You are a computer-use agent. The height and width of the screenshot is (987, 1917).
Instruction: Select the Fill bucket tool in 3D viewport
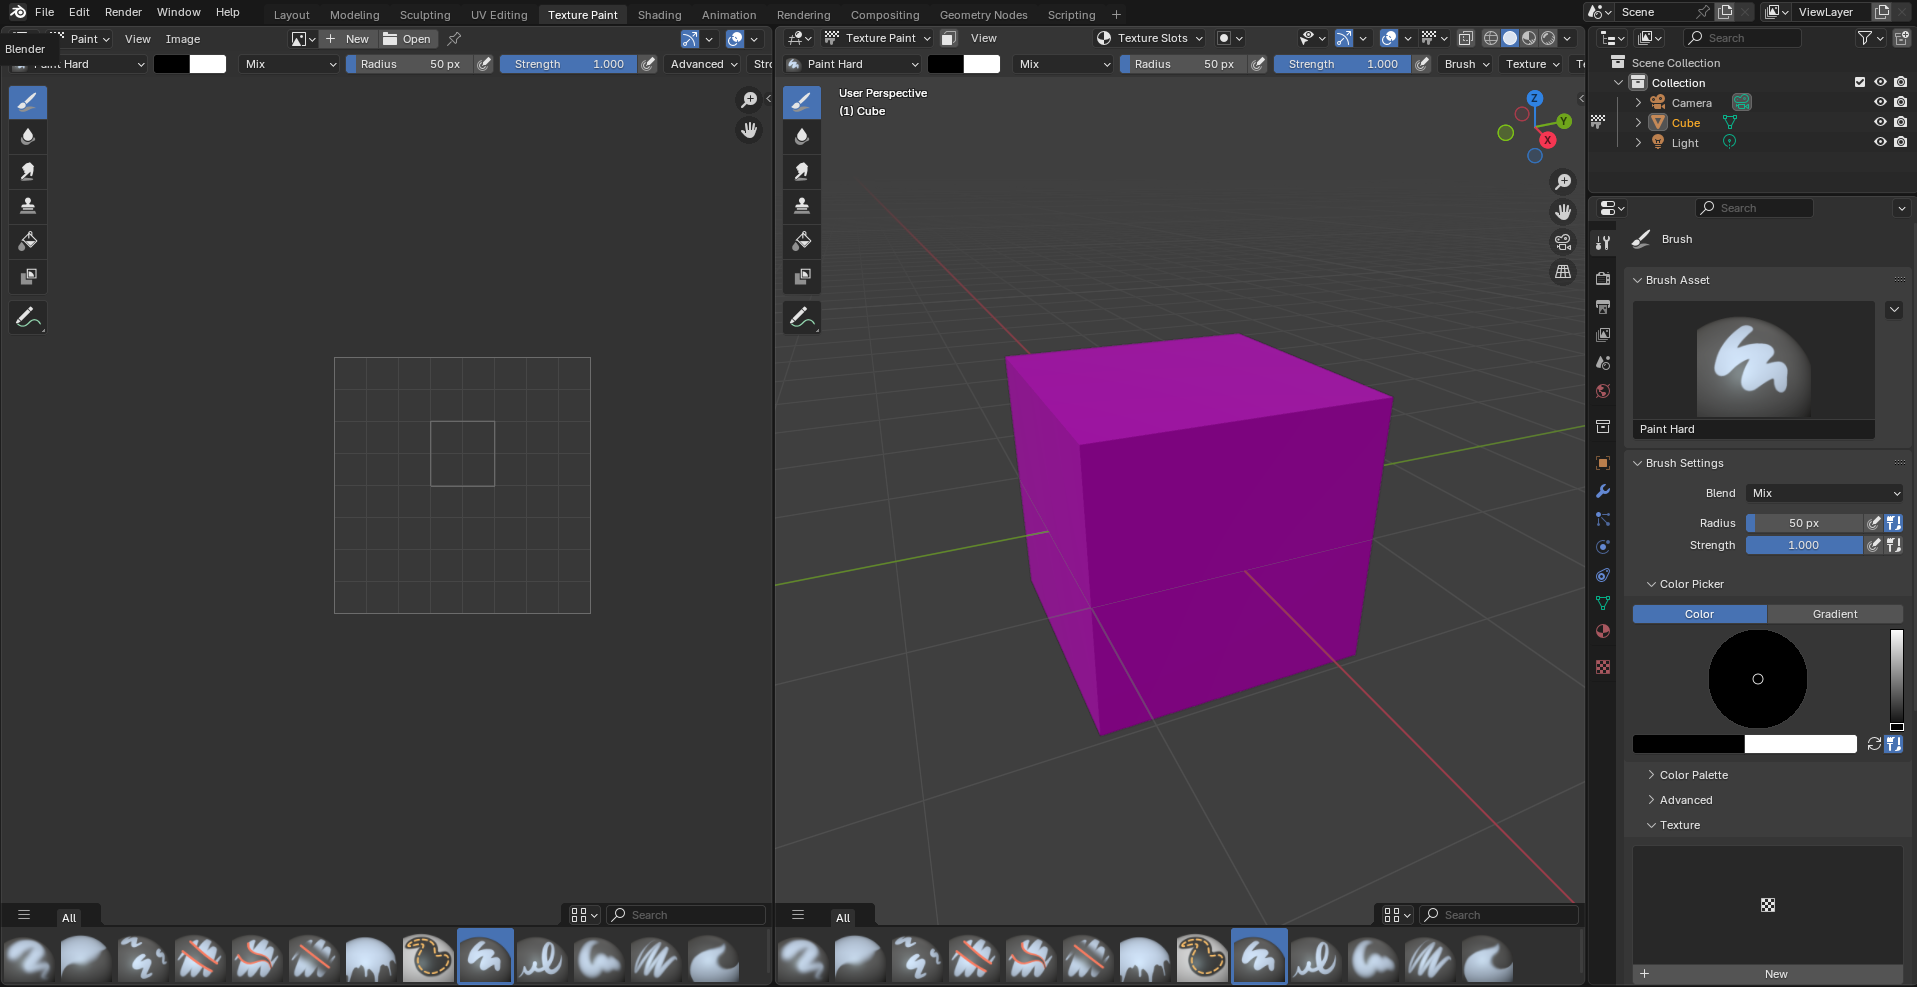coord(801,241)
